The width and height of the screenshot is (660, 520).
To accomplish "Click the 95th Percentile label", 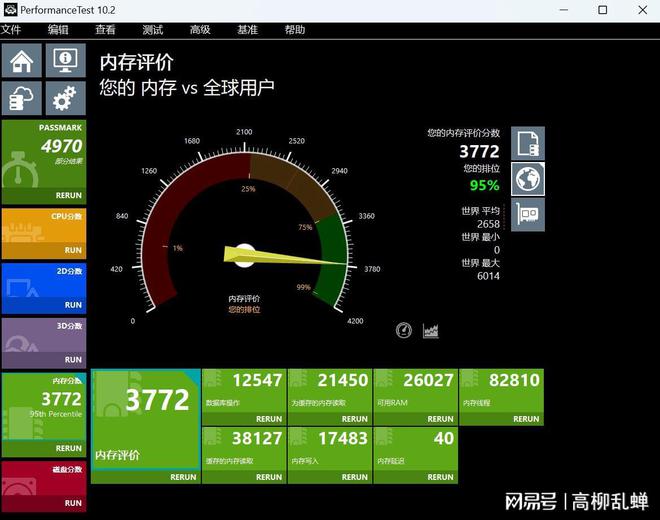I will 56,414.
